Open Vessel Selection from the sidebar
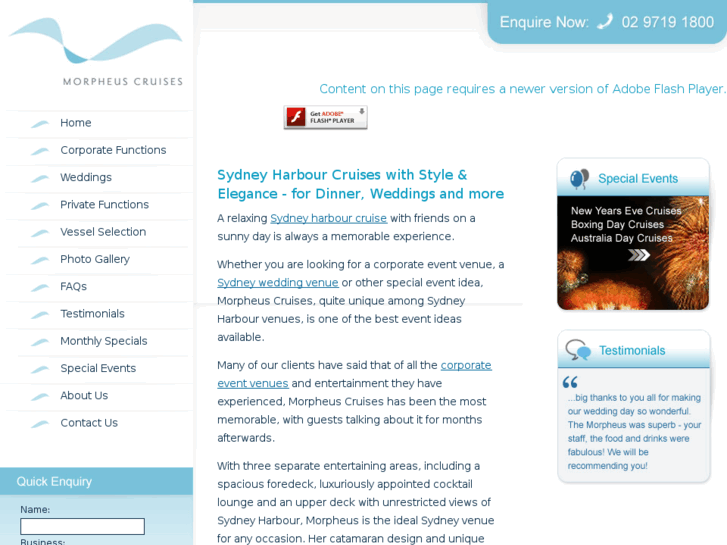 pyautogui.click(x=103, y=232)
